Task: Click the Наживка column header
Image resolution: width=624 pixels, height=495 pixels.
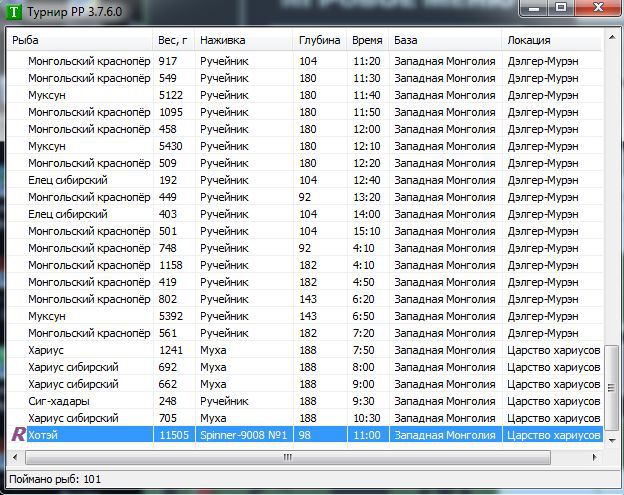Action: 244,40
